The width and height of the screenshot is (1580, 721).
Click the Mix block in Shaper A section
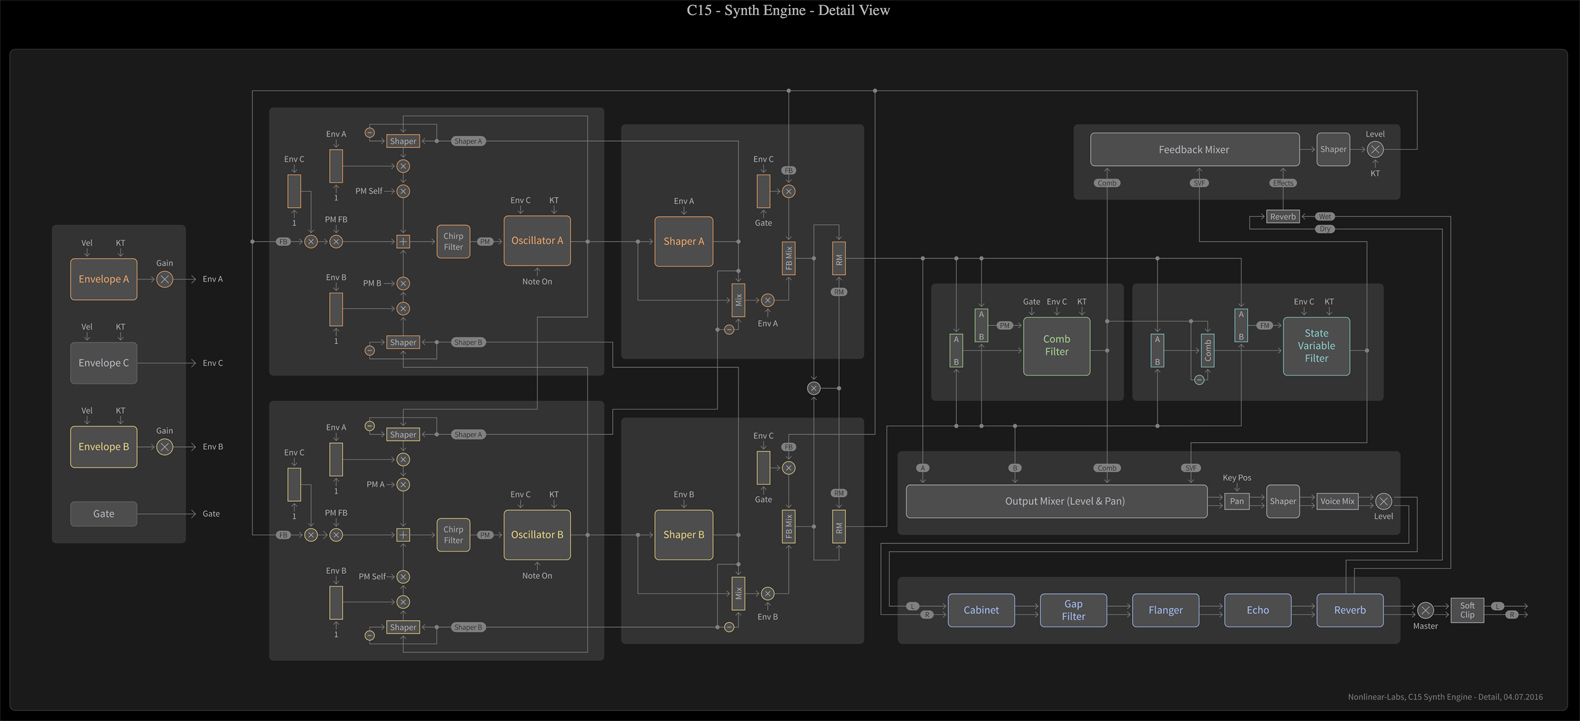738,300
